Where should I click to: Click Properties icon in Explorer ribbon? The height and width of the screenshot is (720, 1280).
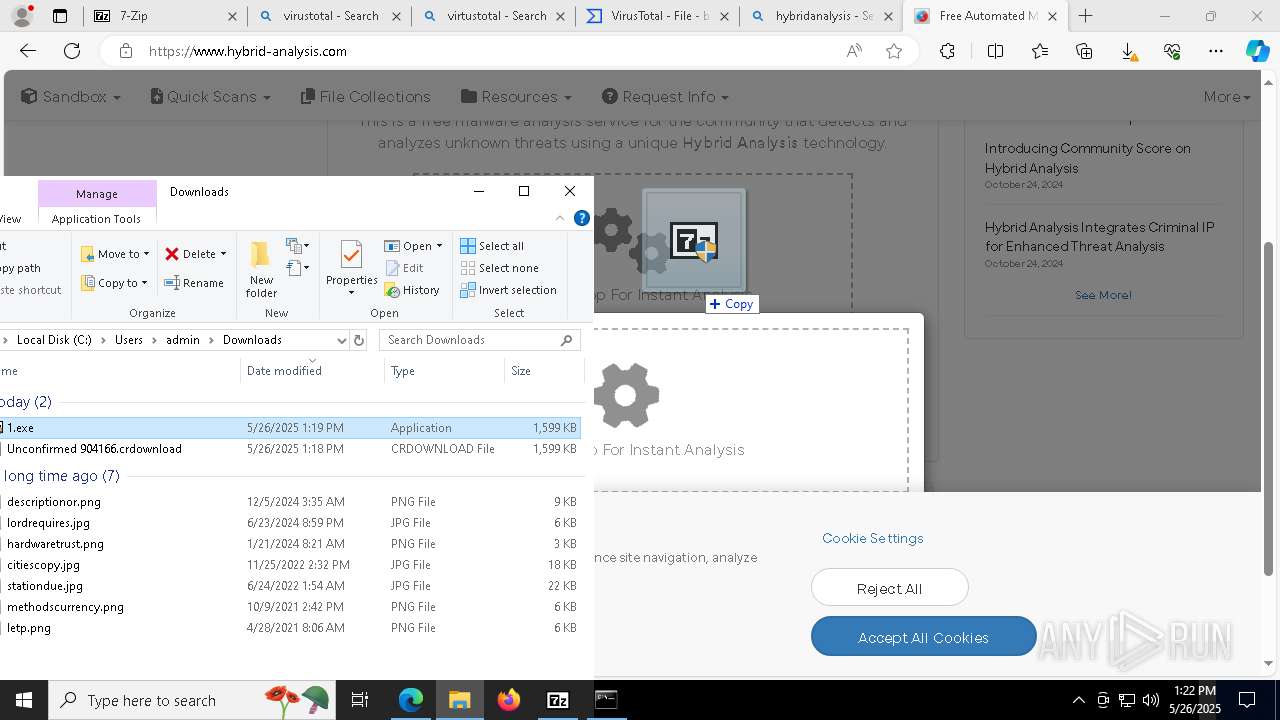pyautogui.click(x=351, y=265)
